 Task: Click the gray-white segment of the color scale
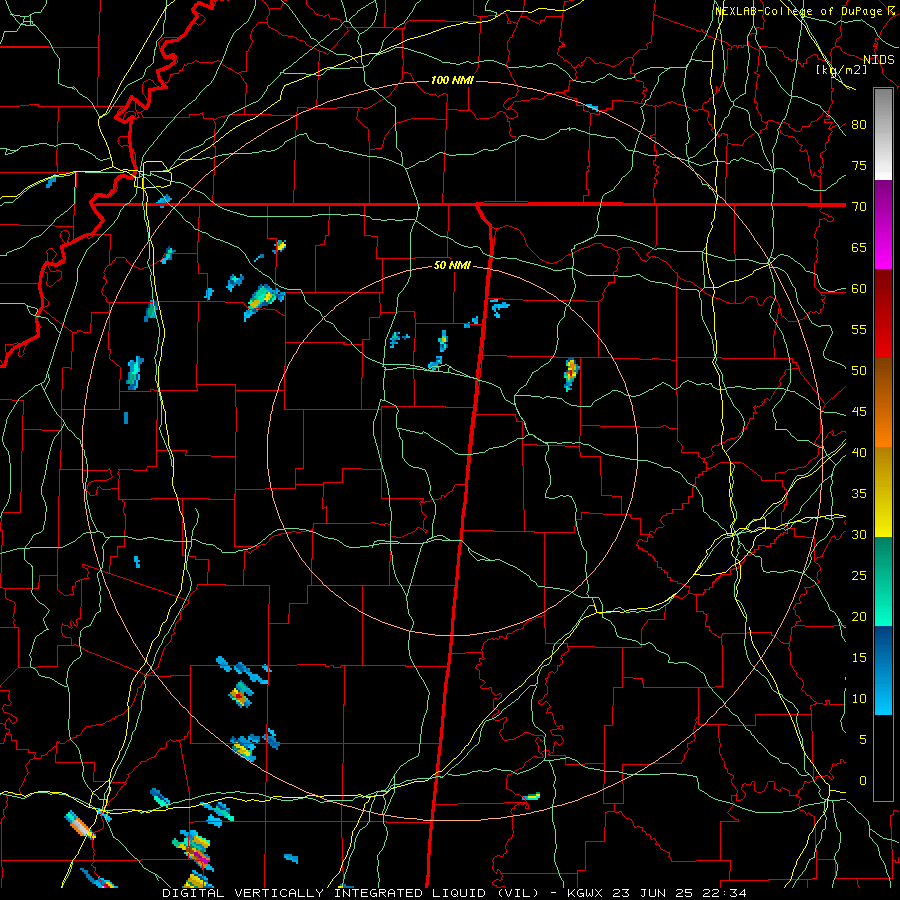point(883,134)
